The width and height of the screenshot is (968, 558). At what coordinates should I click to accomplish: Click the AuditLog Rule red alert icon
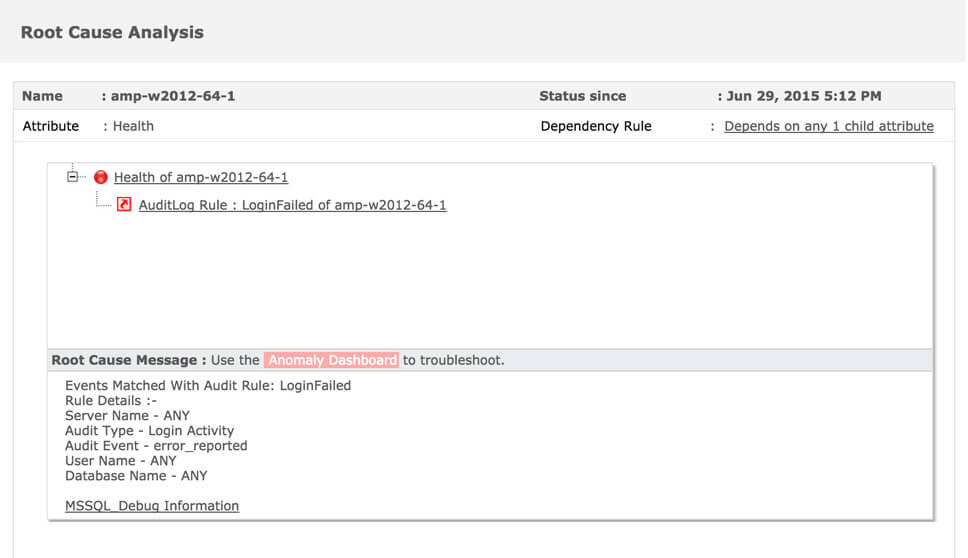tap(124, 204)
